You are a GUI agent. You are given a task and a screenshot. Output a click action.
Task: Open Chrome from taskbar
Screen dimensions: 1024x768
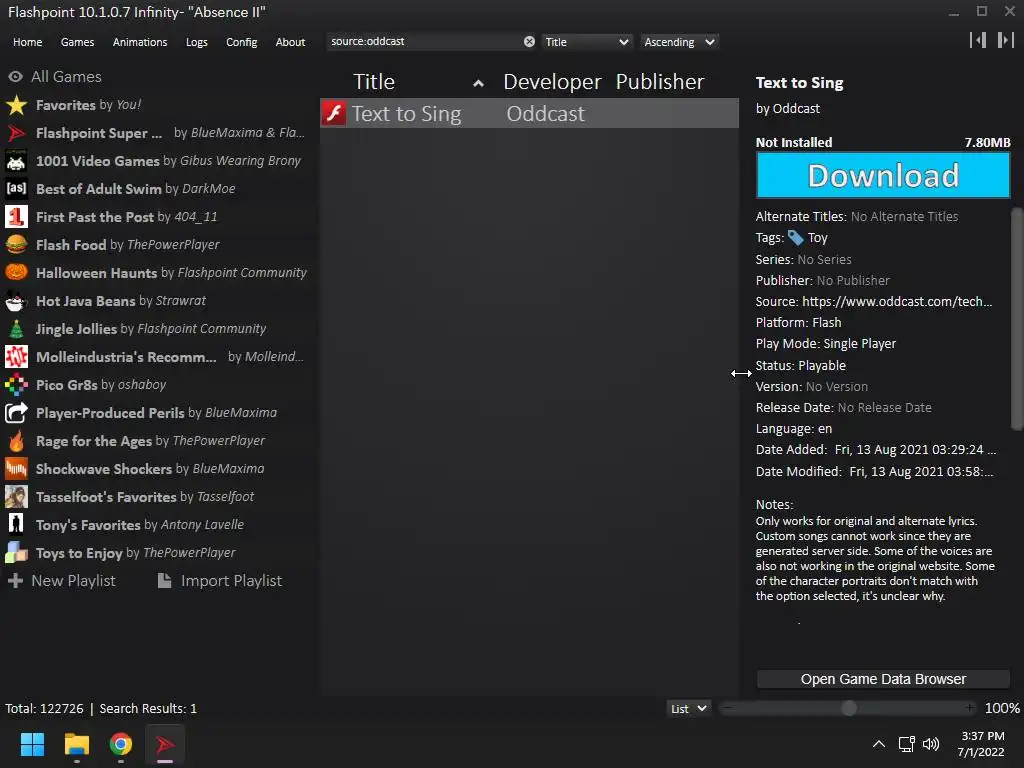coord(120,744)
